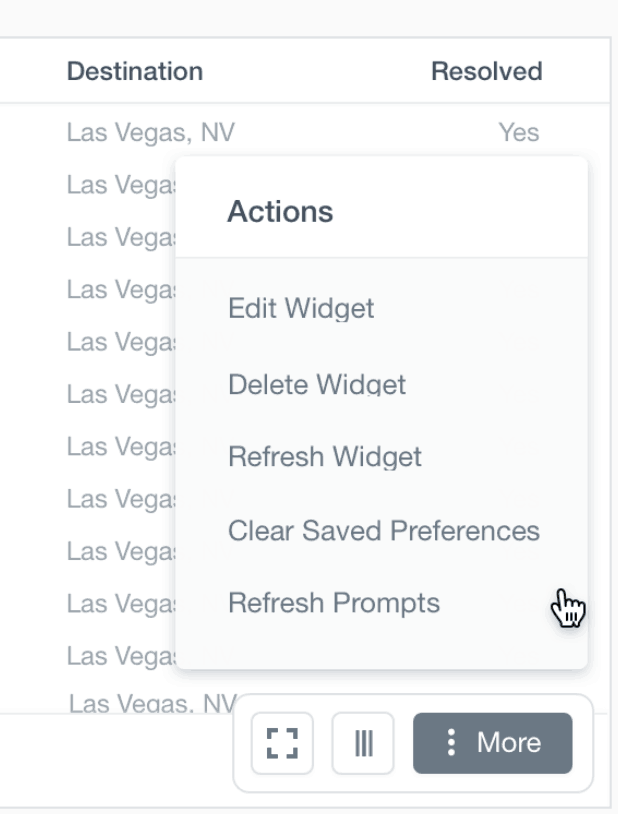
Task: Click the fourth row's destination cell
Action: [x=120, y=289]
